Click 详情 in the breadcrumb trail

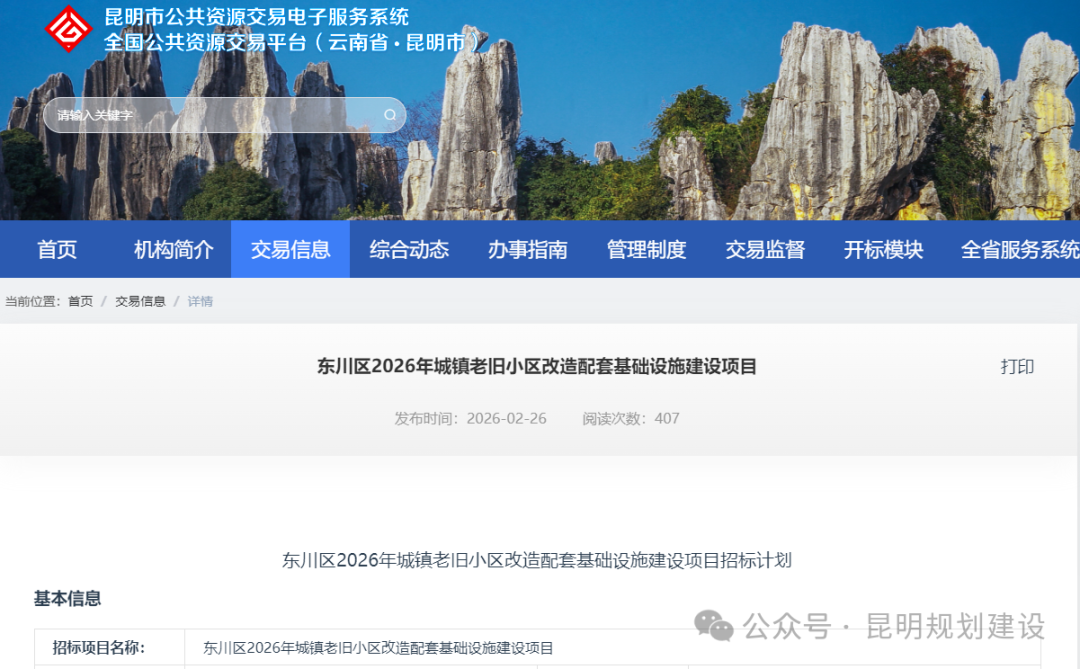pyautogui.click(x=199, y=300)
